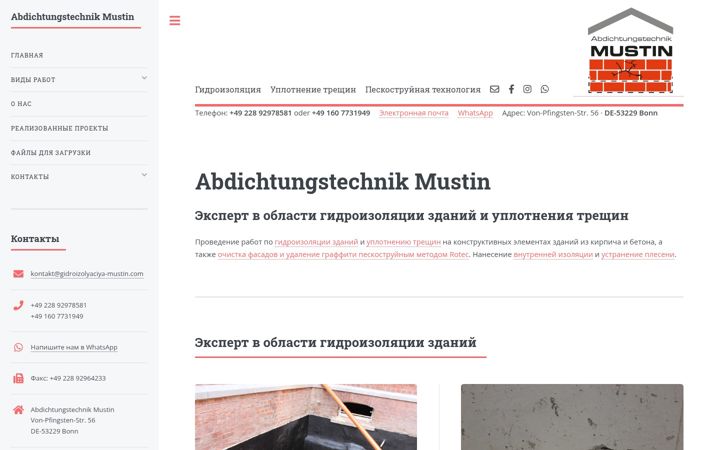Click the Von-Pfingsten-Str. 56 sidebar address line
720x450 pixels.
(63, 420)
